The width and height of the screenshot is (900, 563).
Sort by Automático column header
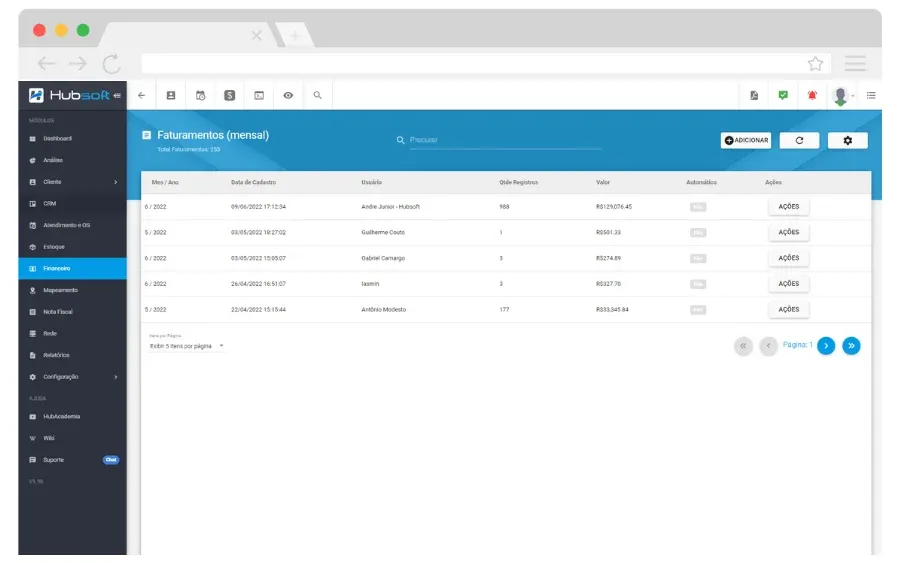point(701,183)
